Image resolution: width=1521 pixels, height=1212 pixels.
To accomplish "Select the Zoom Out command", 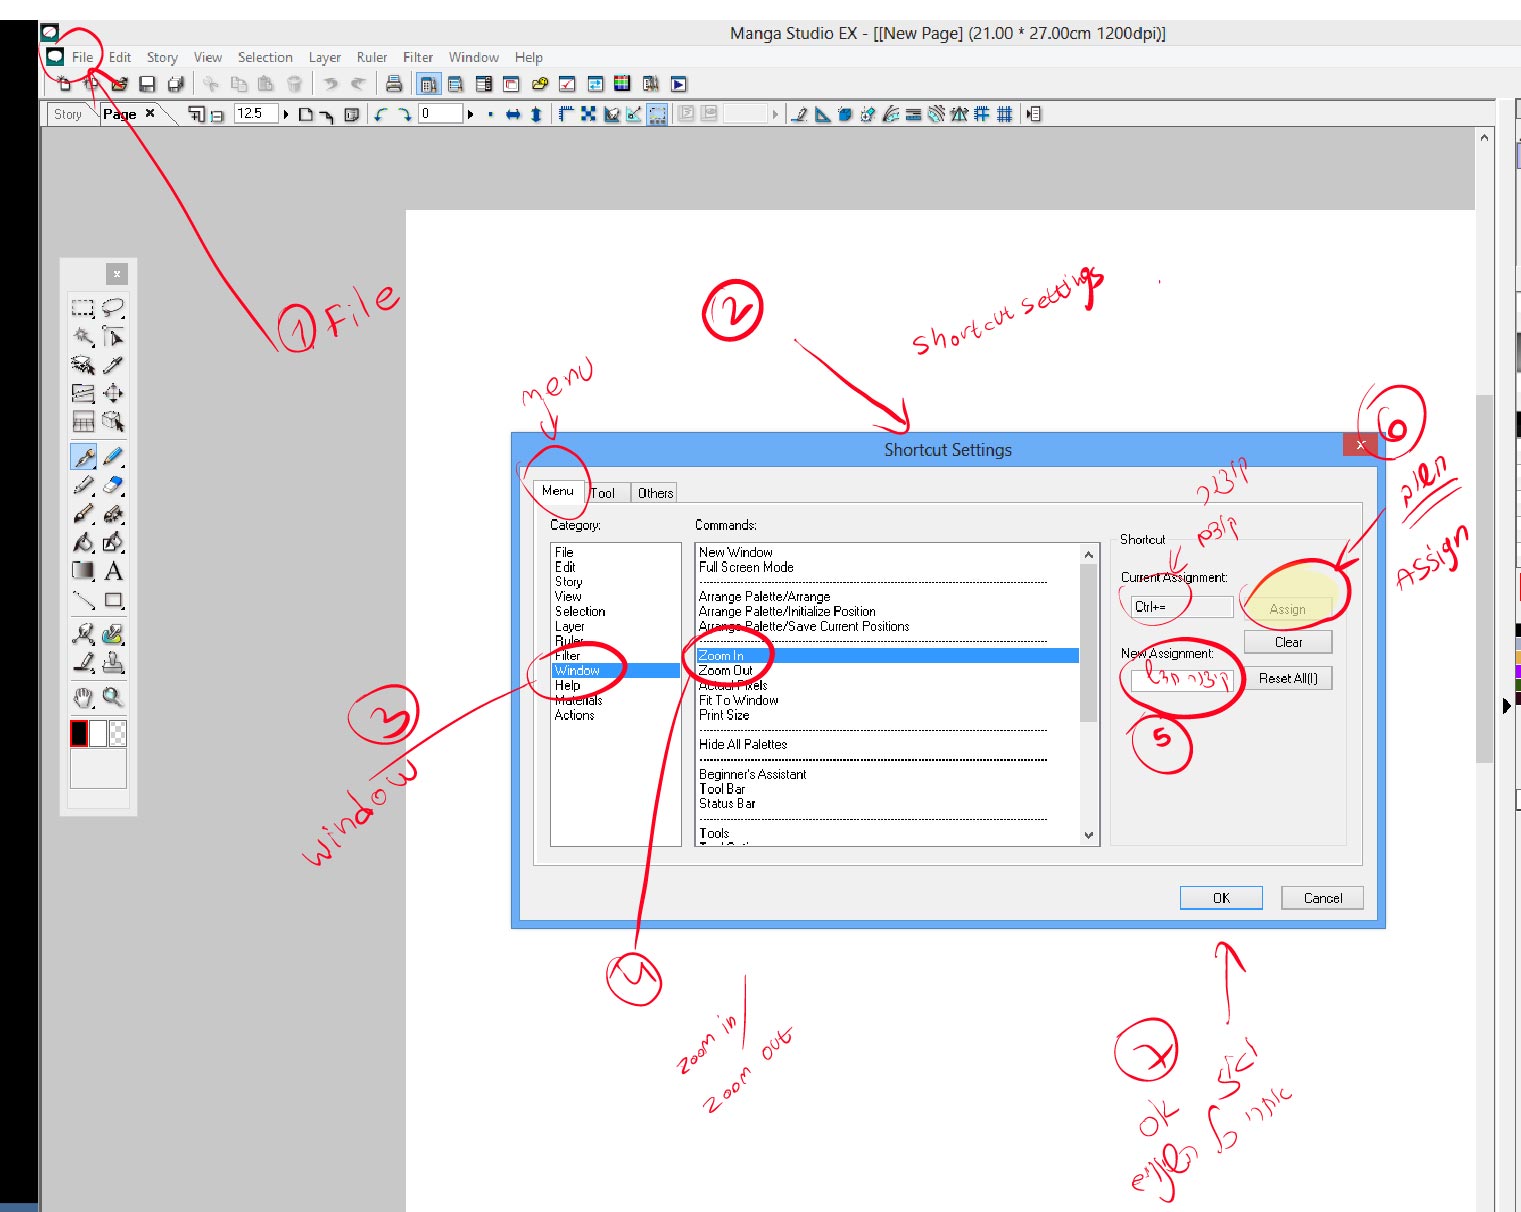I will coord(726,670).
